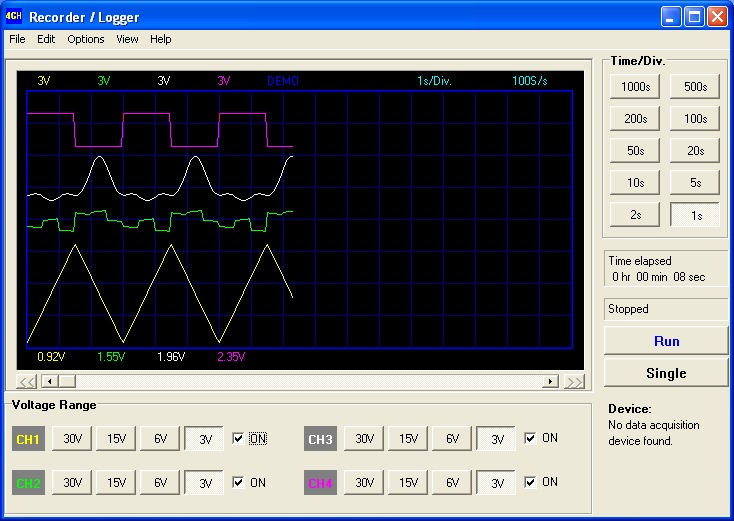Viewport: 734px width, 521px height.
Task: Set Time/Div to 200s
Action: coord(635,119)
